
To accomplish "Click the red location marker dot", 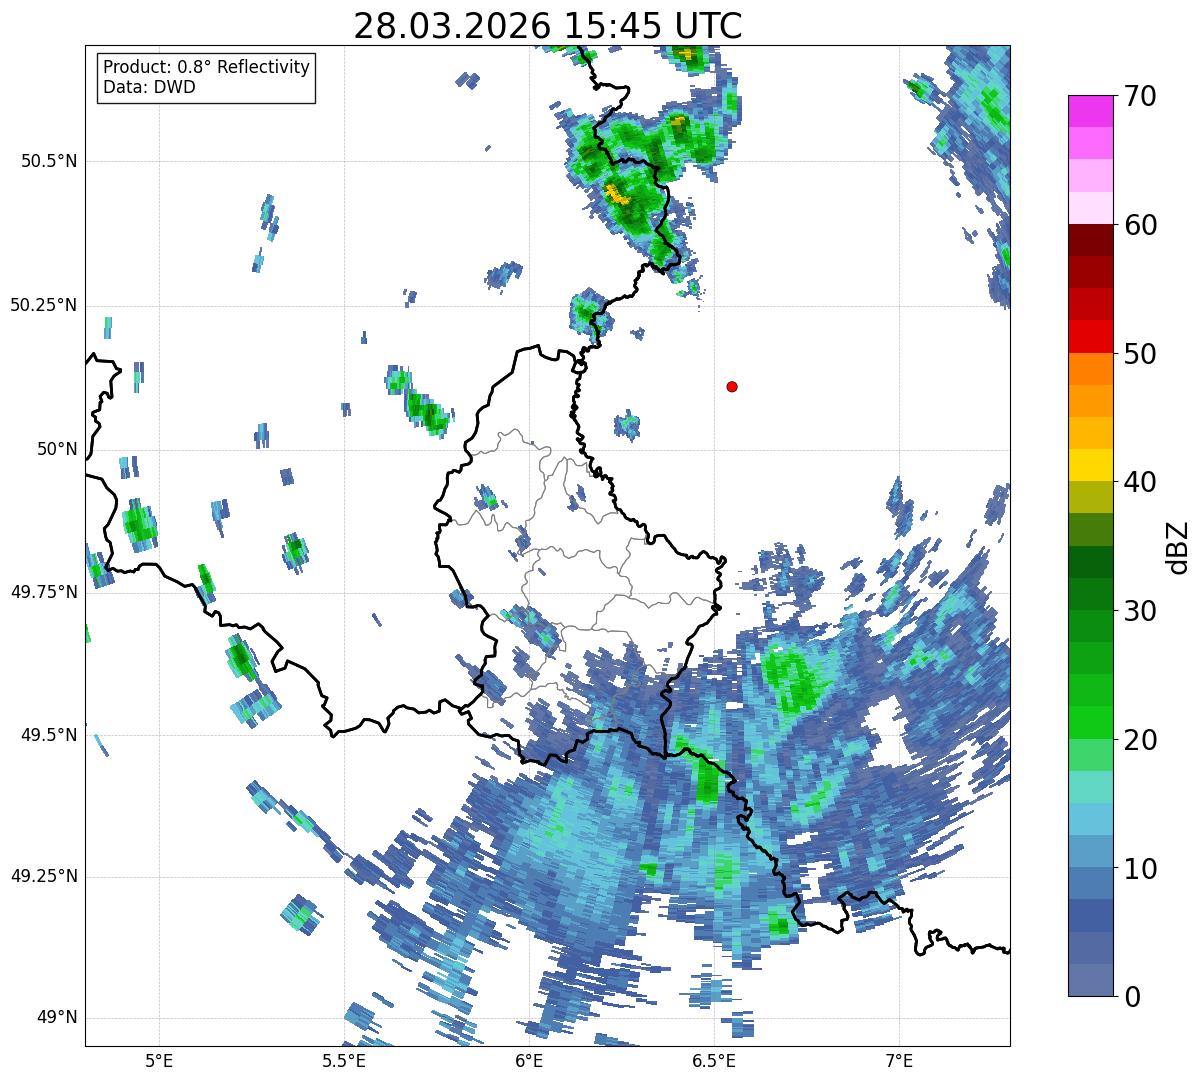I will point(732,387).
